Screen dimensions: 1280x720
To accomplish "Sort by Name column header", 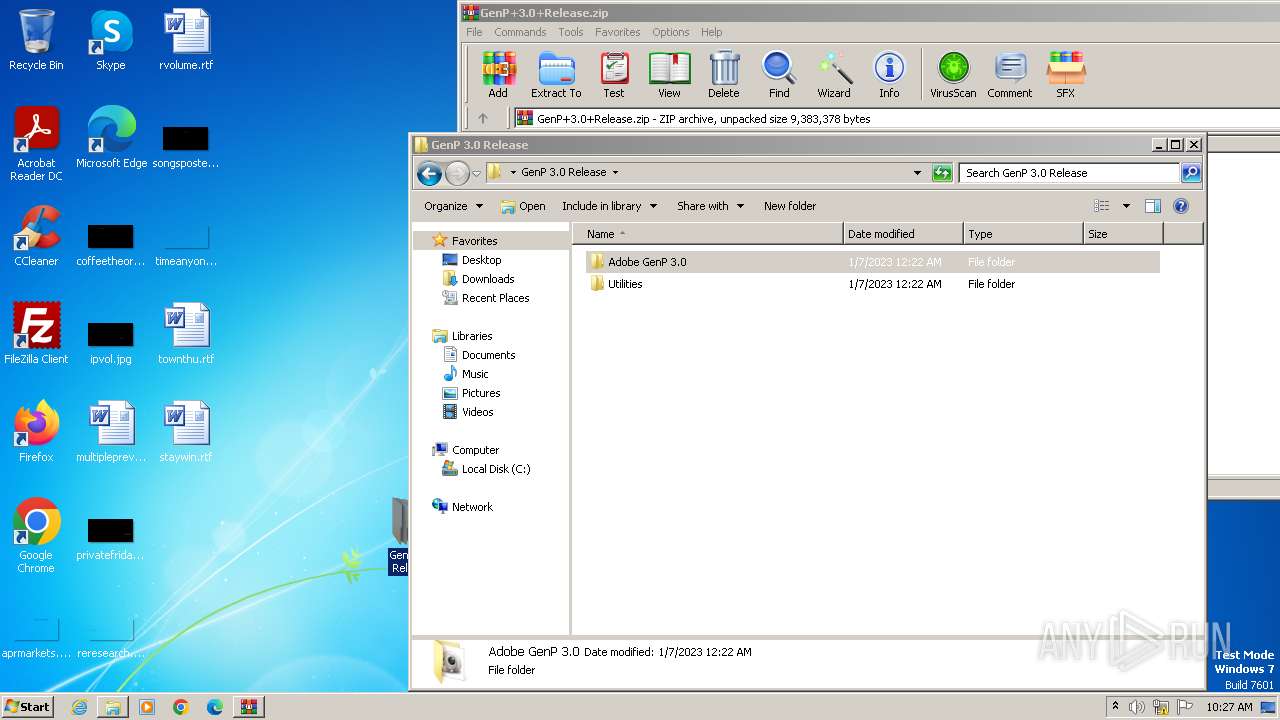I will [x=708, y=234].
